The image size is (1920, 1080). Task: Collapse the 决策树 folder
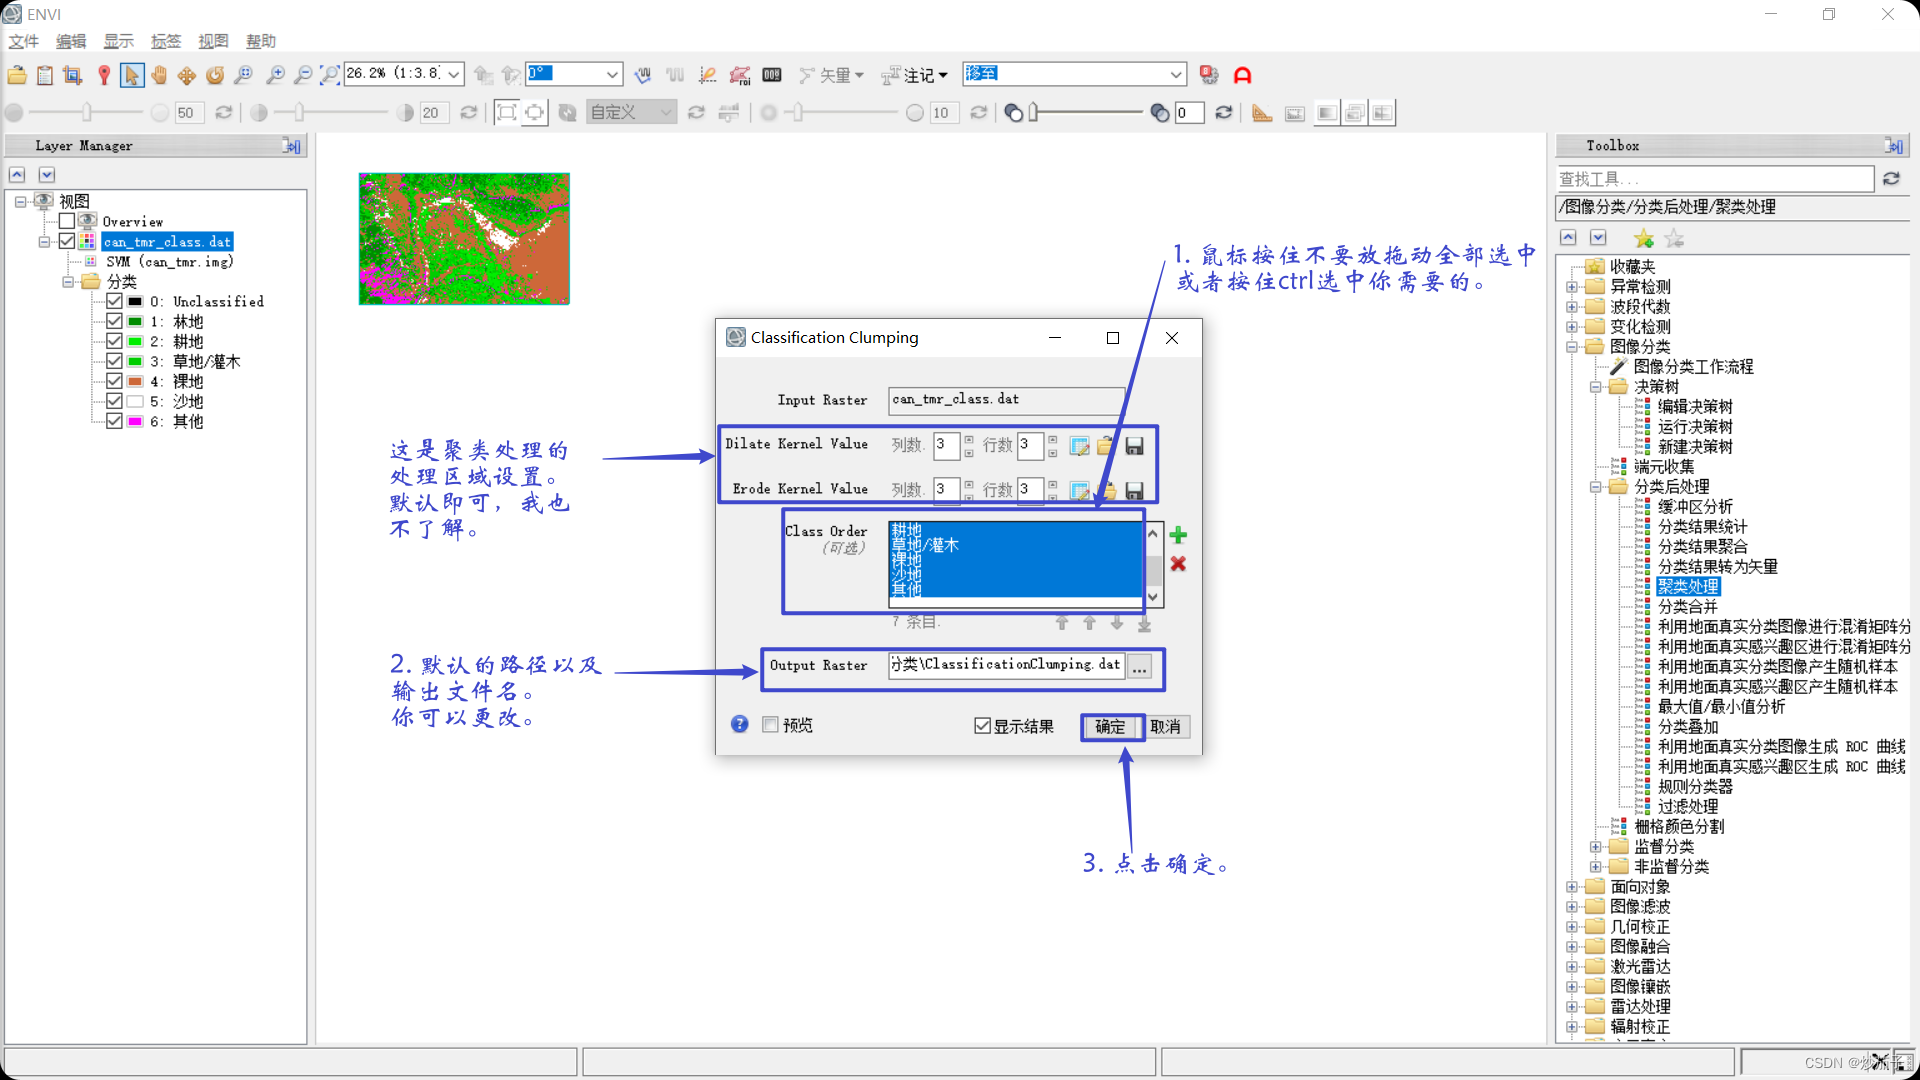click(1596, 387)
